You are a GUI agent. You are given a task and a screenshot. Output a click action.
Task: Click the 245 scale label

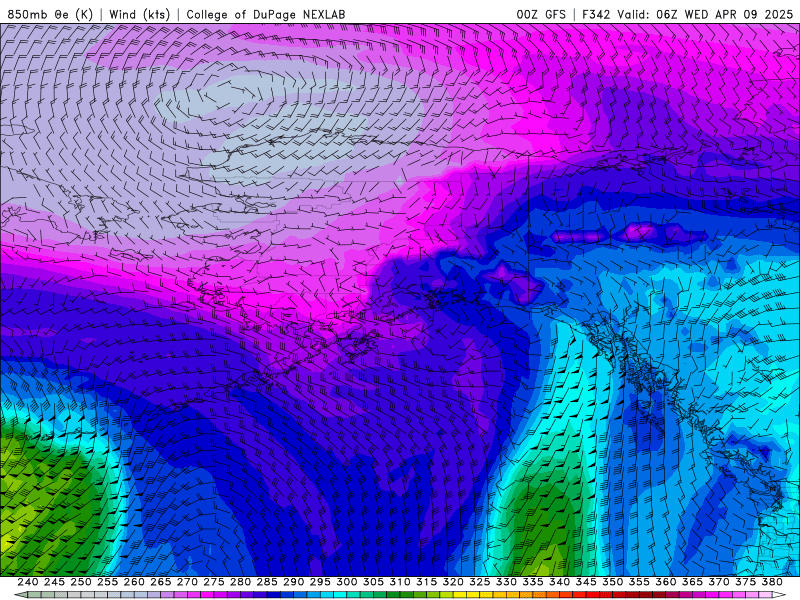(55, 582)
